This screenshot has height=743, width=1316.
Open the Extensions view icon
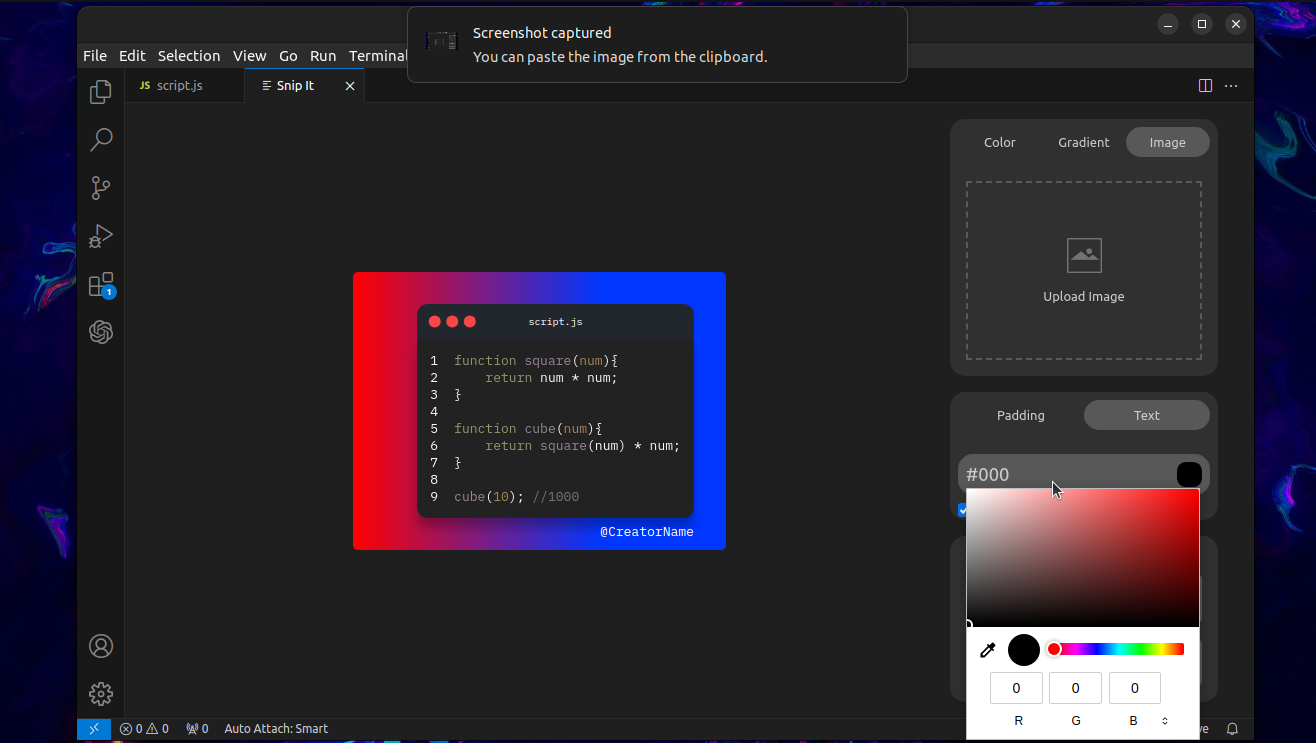[x=101, y=285]
